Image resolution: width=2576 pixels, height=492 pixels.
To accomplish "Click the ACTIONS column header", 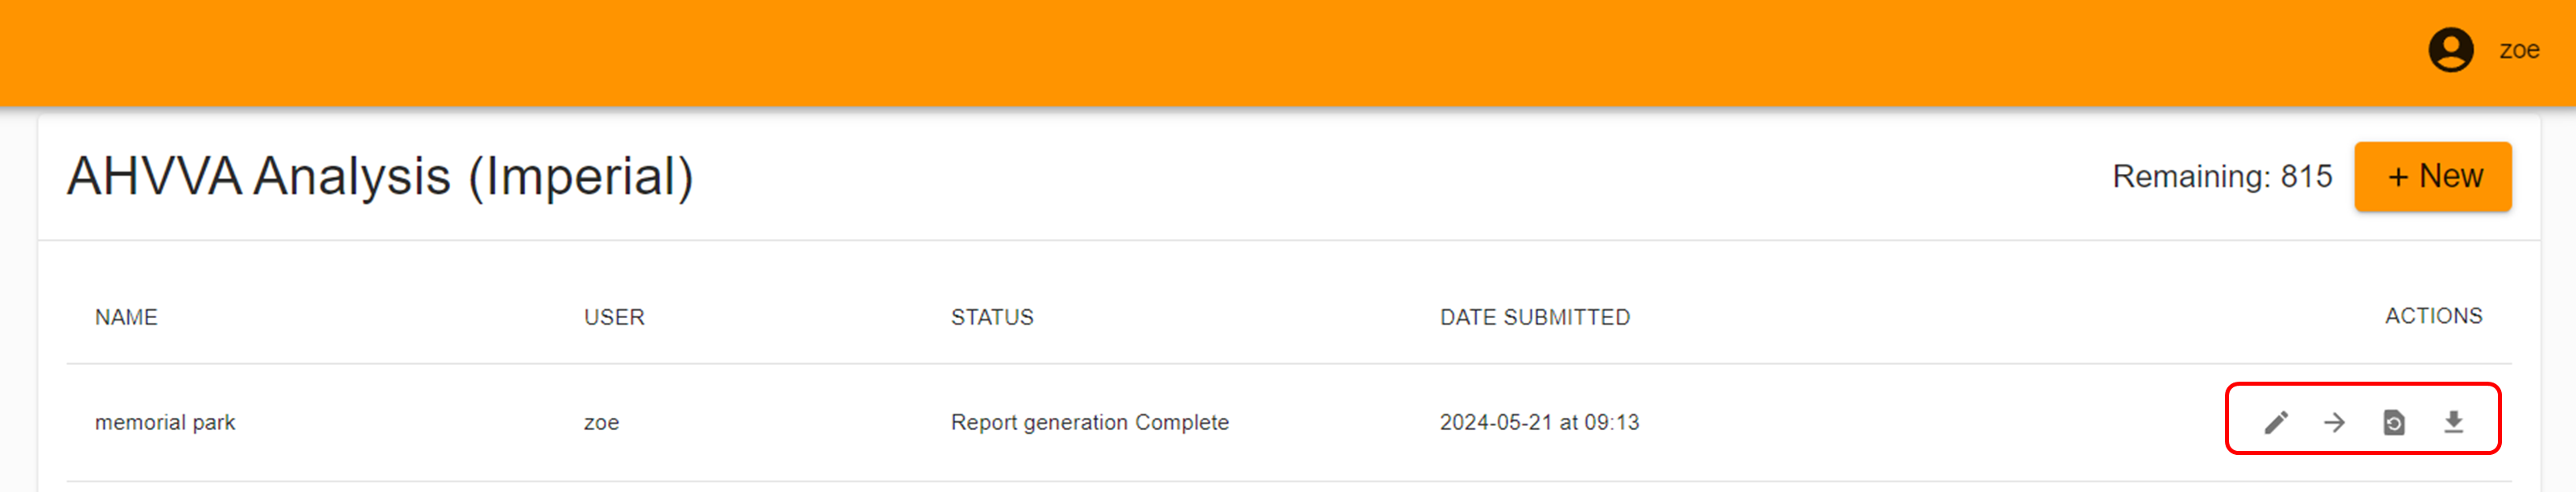I will pyautogui.click(x=2433, y=316).
